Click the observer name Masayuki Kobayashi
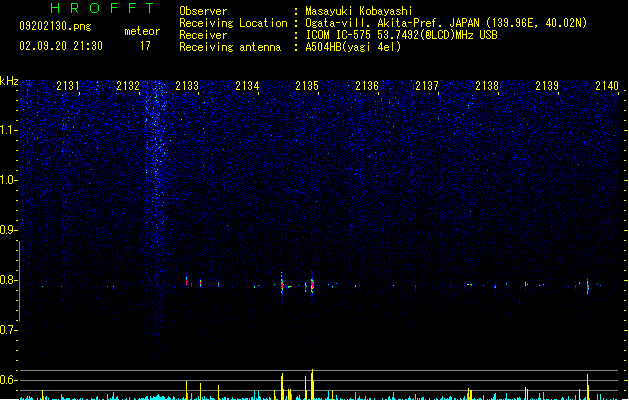The image size is (629, 400). [x=359, y=11]
